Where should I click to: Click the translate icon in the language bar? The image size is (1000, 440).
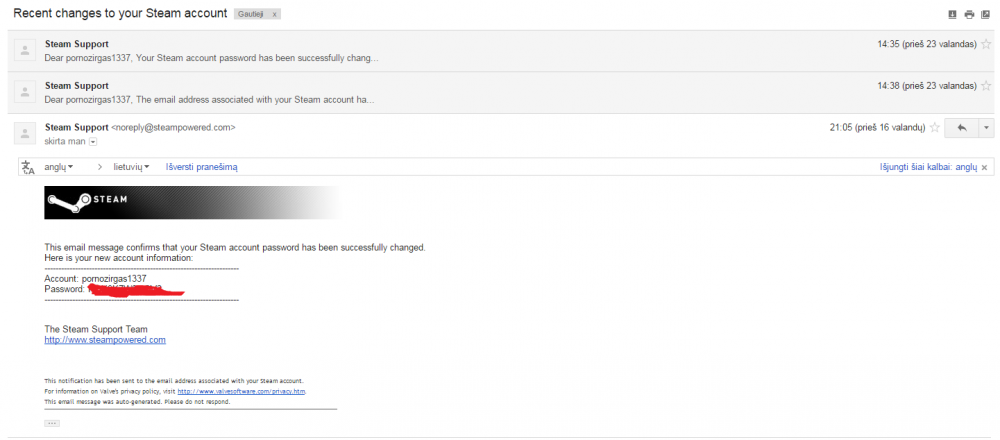coord(28,167)
